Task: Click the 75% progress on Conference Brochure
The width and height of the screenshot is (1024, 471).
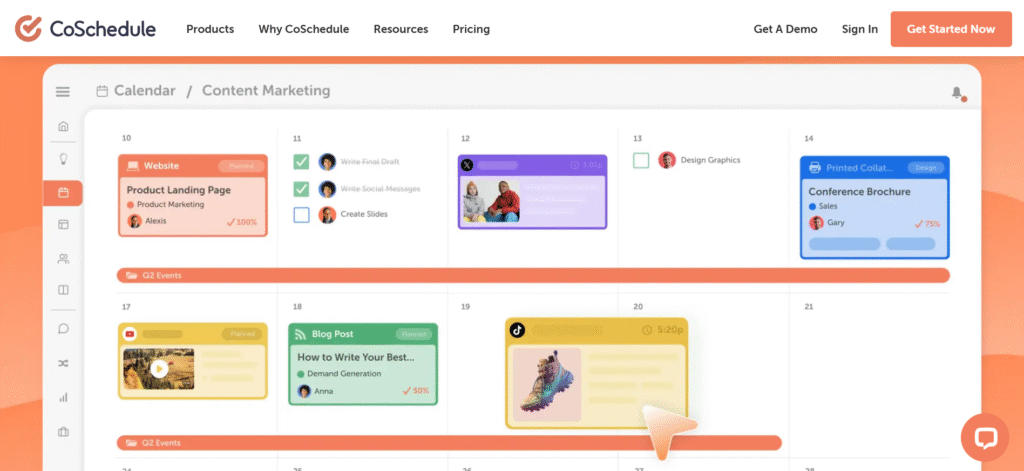Action: [x=927, y=223]
